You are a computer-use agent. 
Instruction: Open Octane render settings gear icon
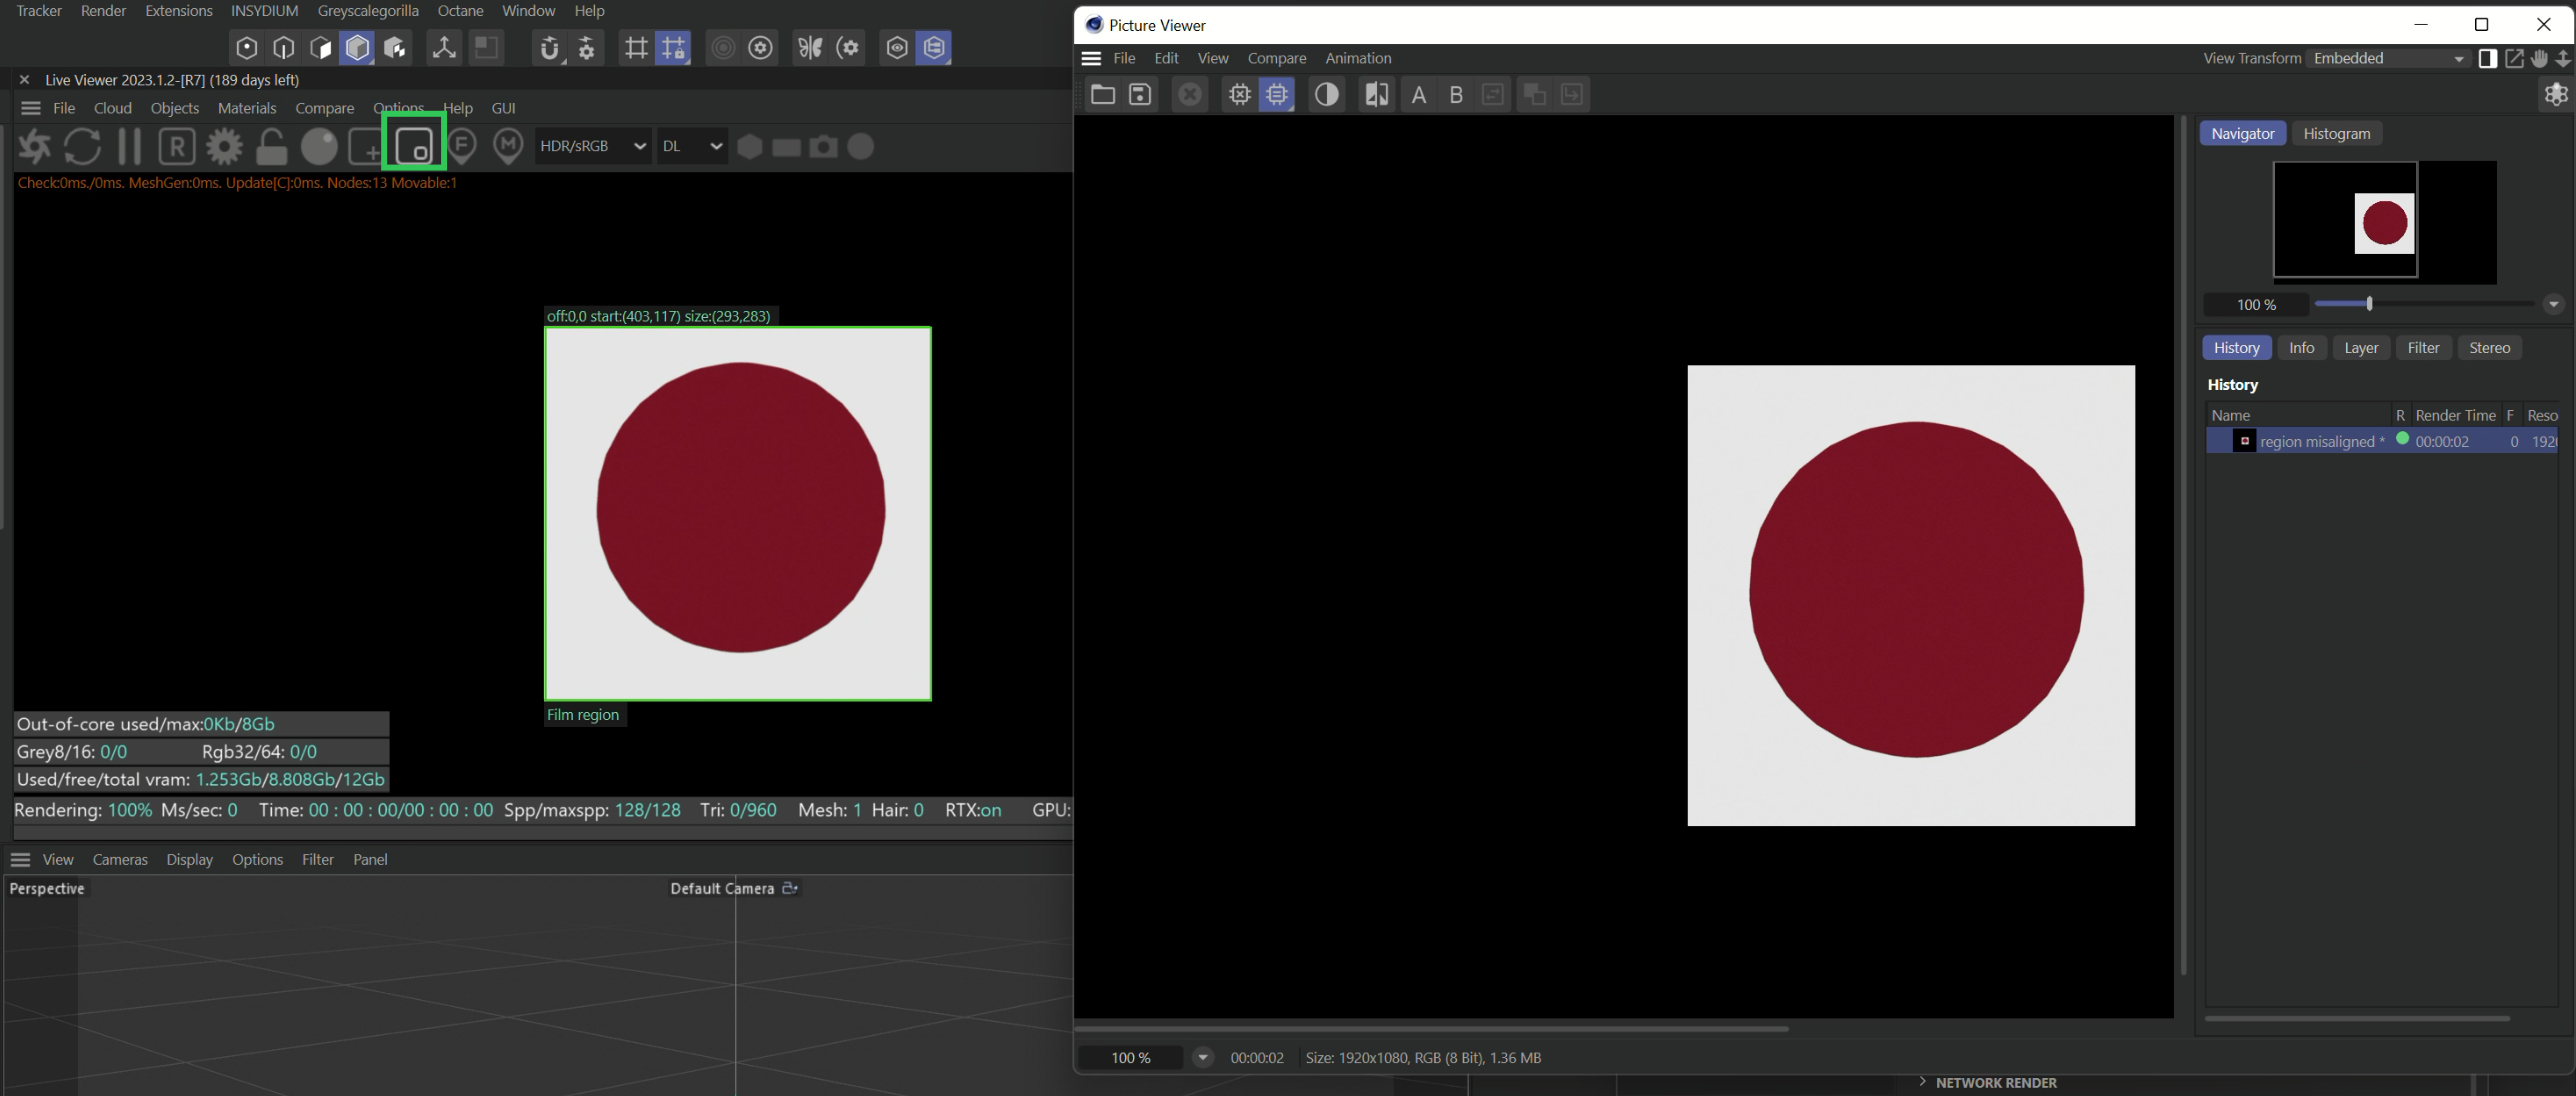click(x=224, y=147)
